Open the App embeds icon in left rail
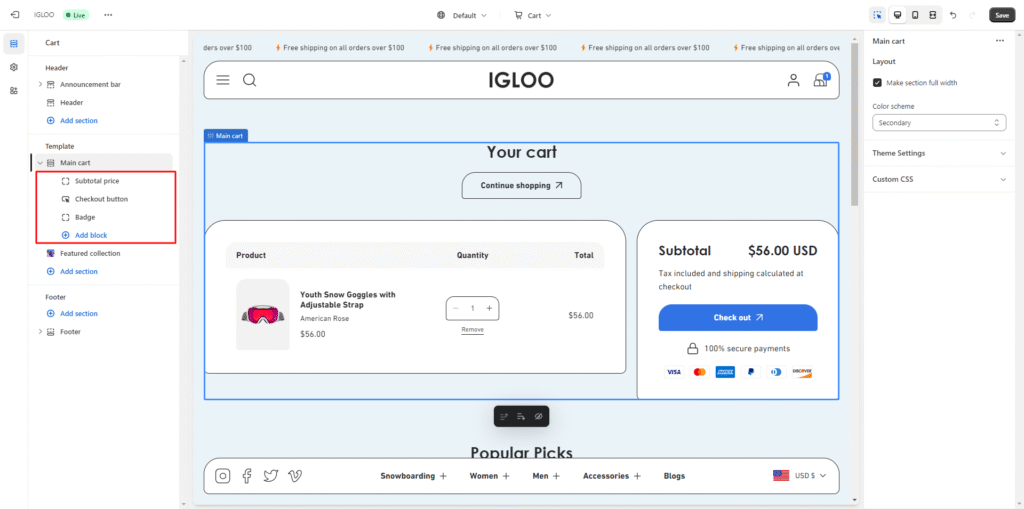 [14, 90]
